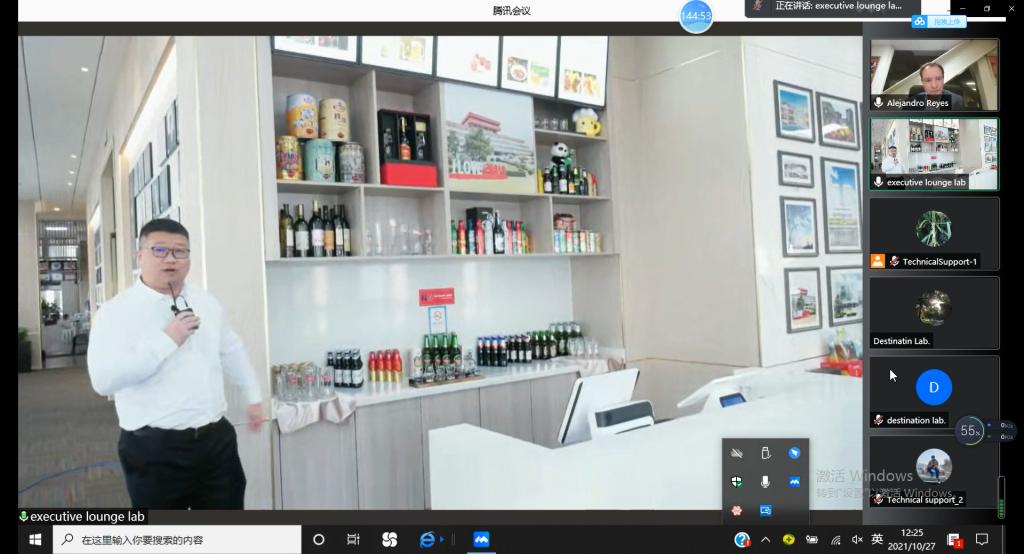Toggle the muted speaker volume icon
Viewport: 1024px width, 554px height.
856,540
